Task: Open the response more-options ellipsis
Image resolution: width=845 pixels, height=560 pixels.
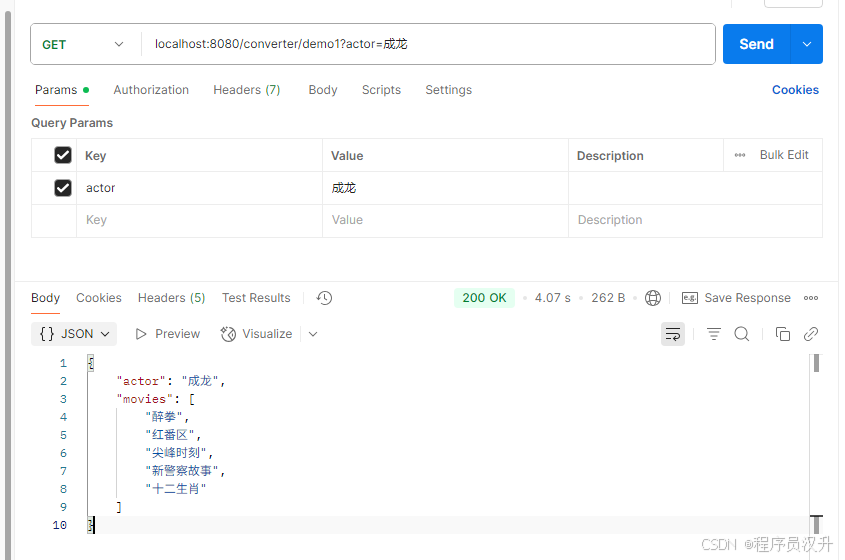Action: (x=811, y=298)
